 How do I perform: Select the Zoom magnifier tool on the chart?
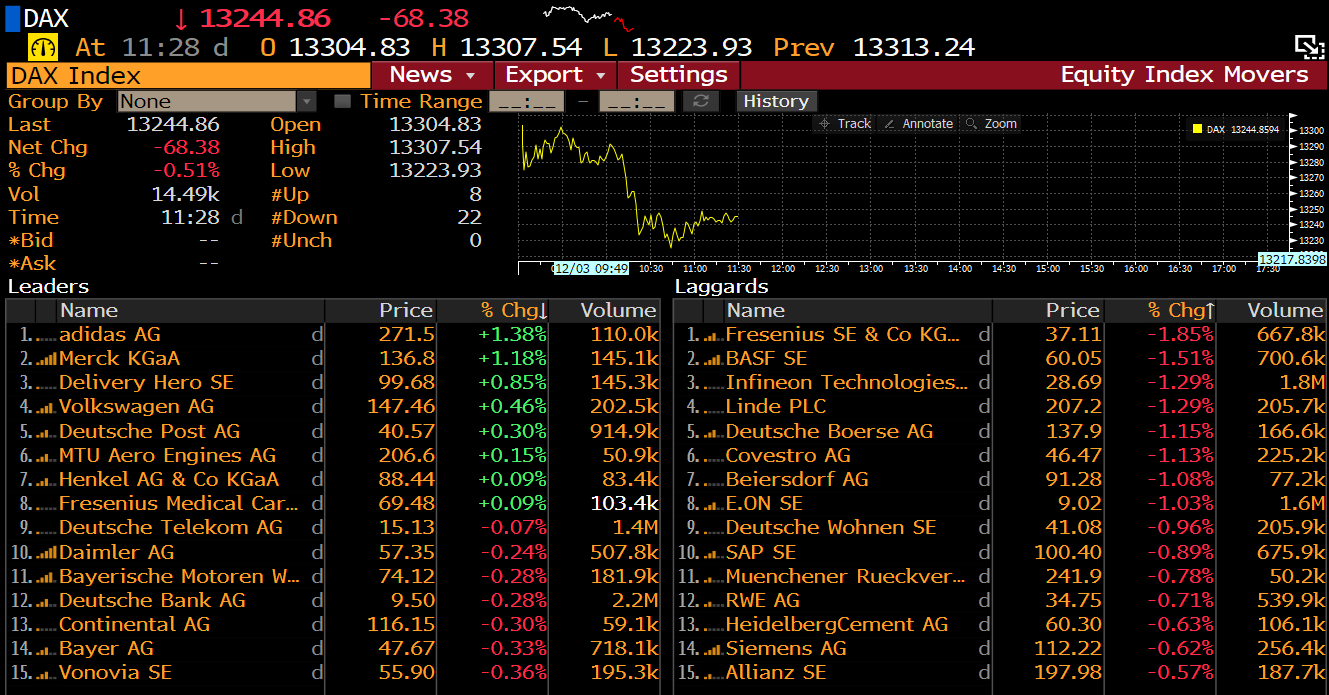click(x=991, y=124)
